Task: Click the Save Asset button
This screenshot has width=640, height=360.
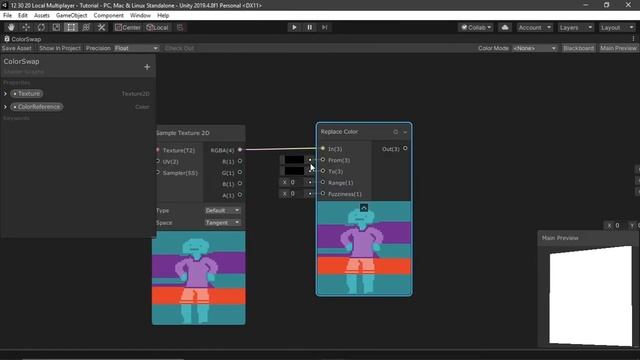Action: tap(17, 48)
